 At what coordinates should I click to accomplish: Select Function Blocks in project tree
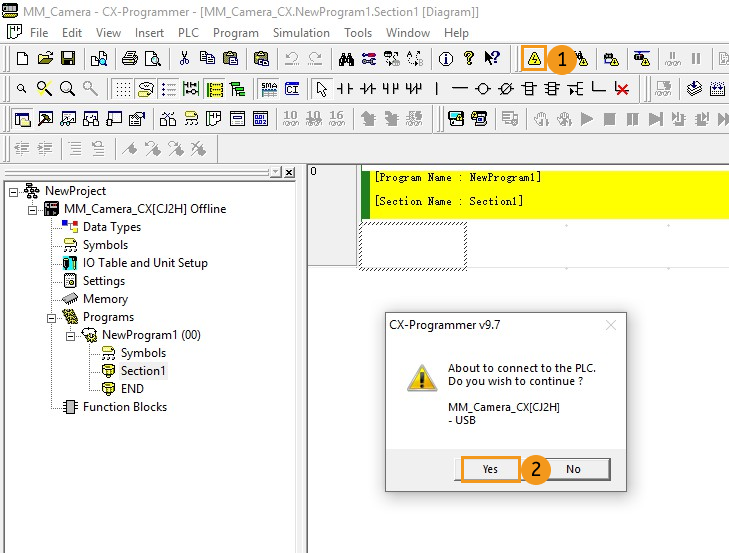pyautogui.click(x=125, y=407)
